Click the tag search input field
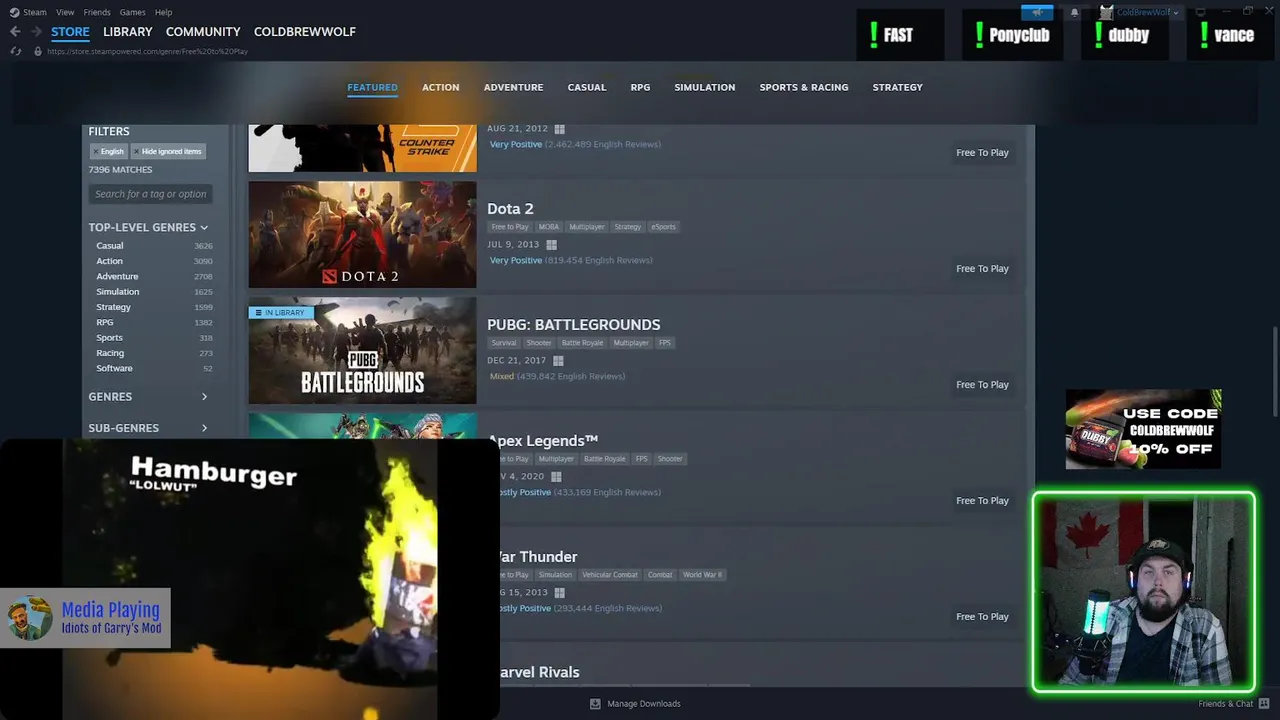The image size is (1280, 720). [150, 194]
